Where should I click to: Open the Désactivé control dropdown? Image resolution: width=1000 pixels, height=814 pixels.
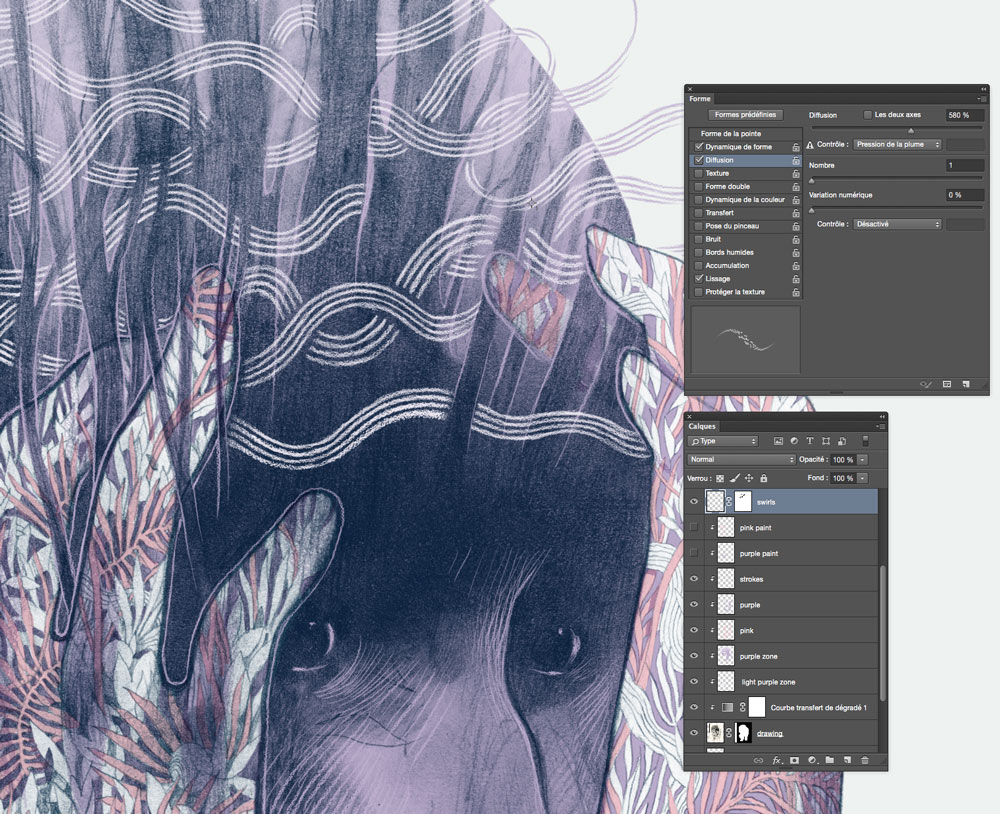[x=897, y=225]
